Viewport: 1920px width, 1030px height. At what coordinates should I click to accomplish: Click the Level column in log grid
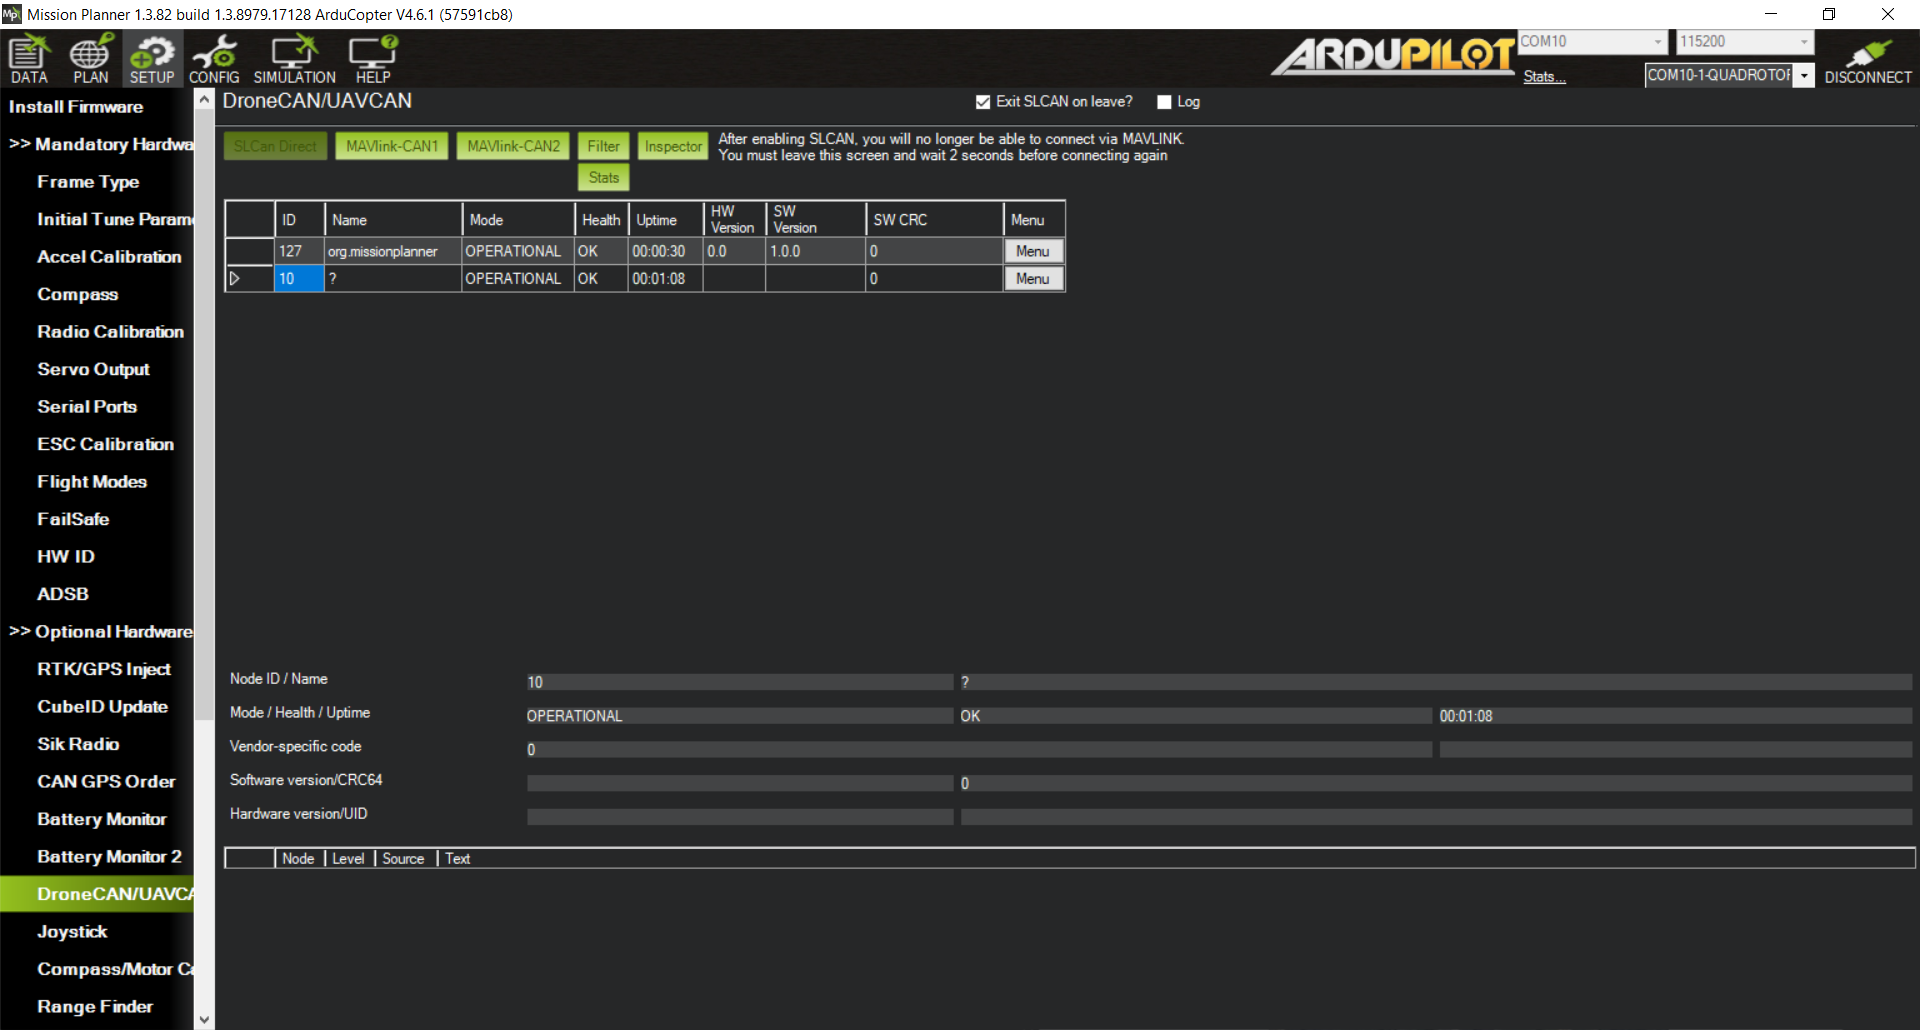(x=349, y=859)
